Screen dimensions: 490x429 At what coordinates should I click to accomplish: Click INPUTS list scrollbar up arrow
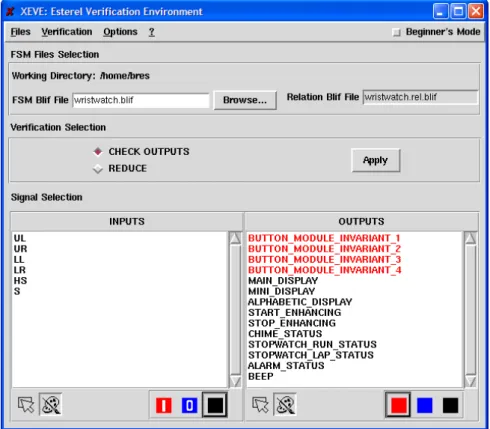[x=235, y=238]
